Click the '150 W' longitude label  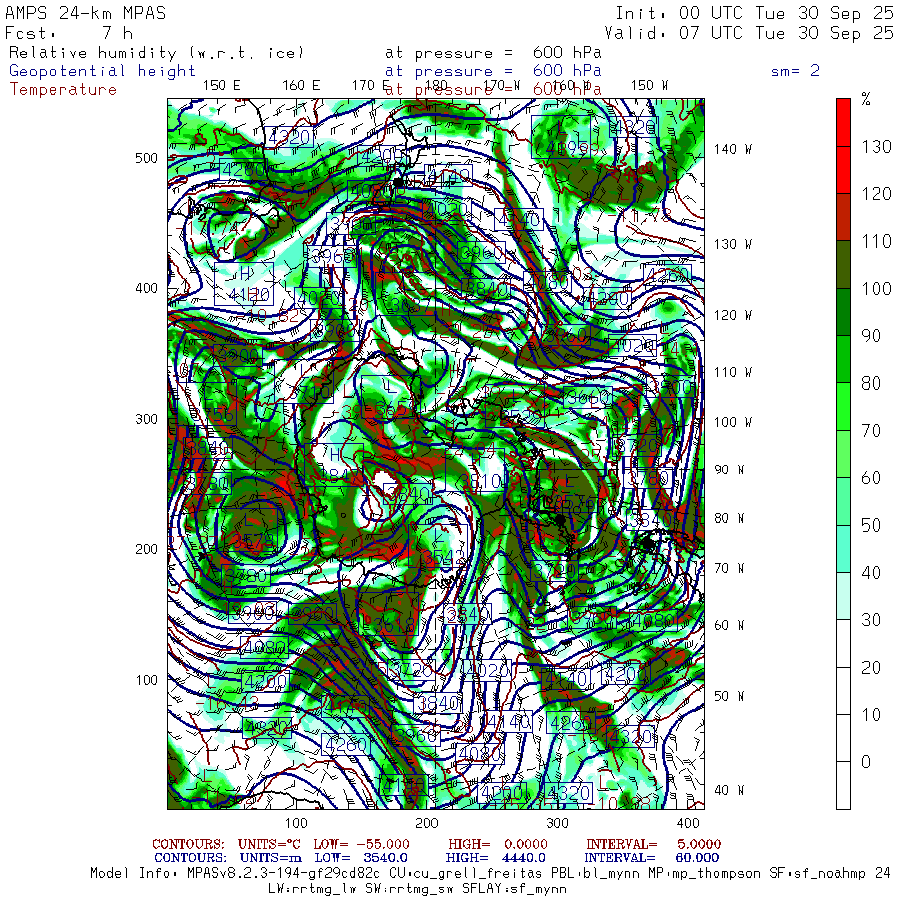649,85
